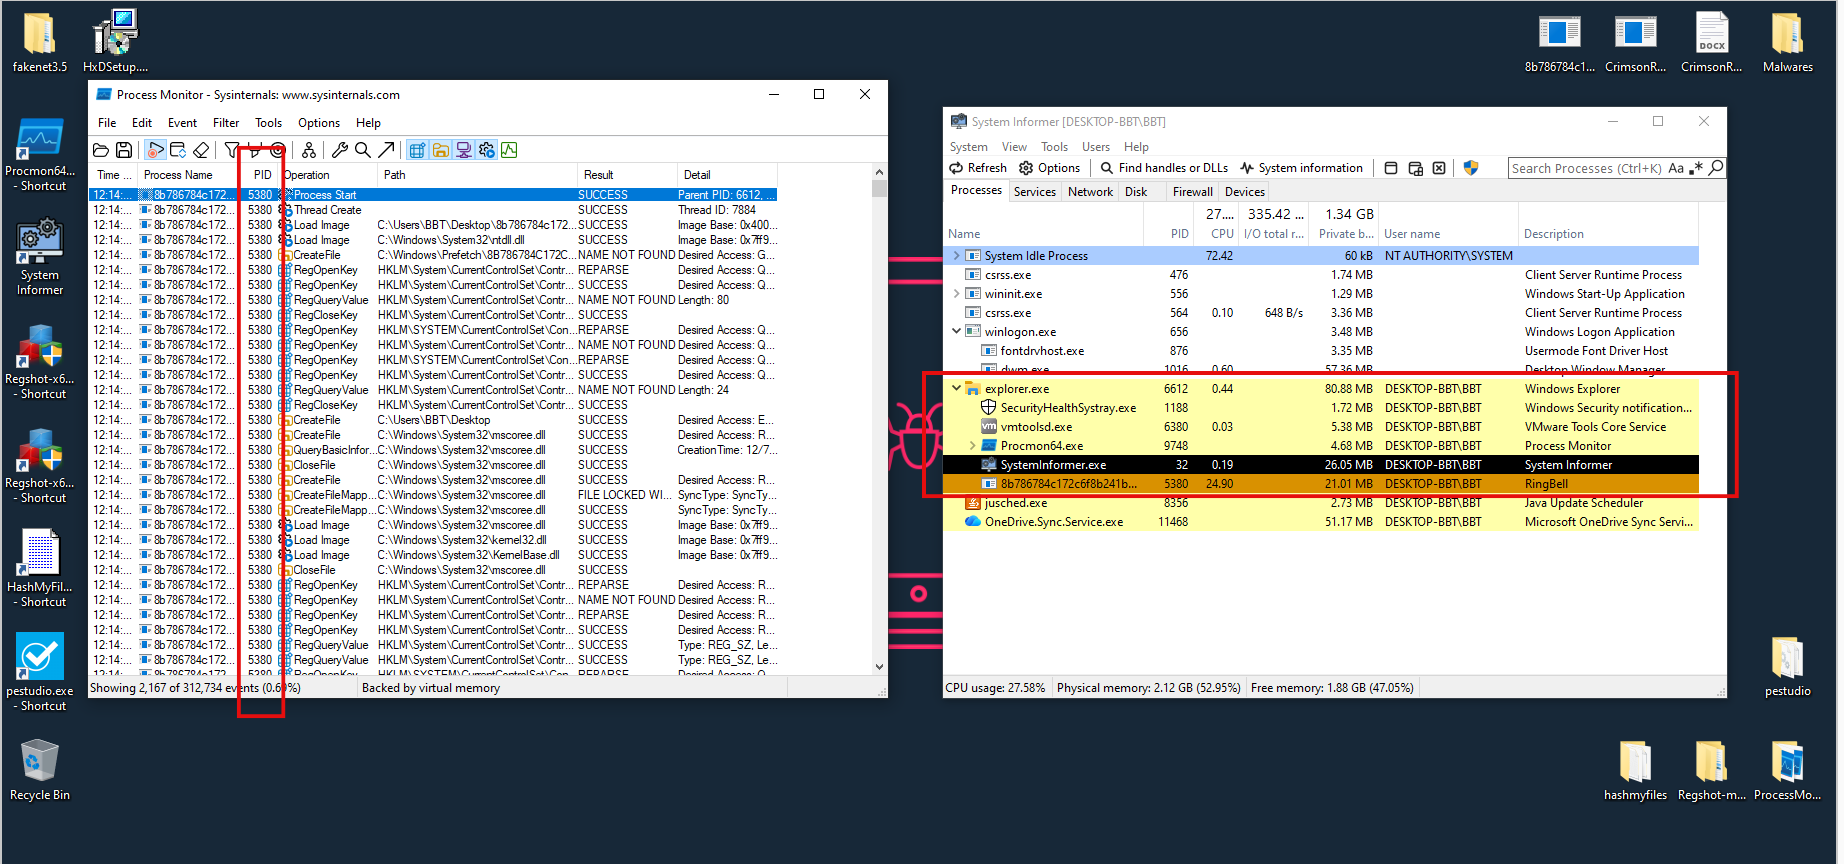Image resolution: width=1844 pixels, height=864 pixels.
Task: Switch to the Services tab
Action: click(x=1034, y=192)
